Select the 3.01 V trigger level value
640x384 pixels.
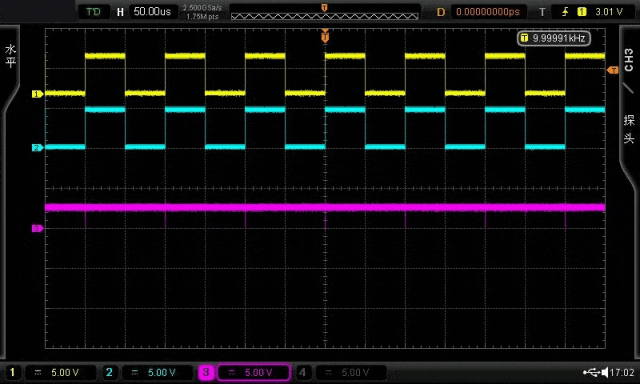[x=609, y=12]
